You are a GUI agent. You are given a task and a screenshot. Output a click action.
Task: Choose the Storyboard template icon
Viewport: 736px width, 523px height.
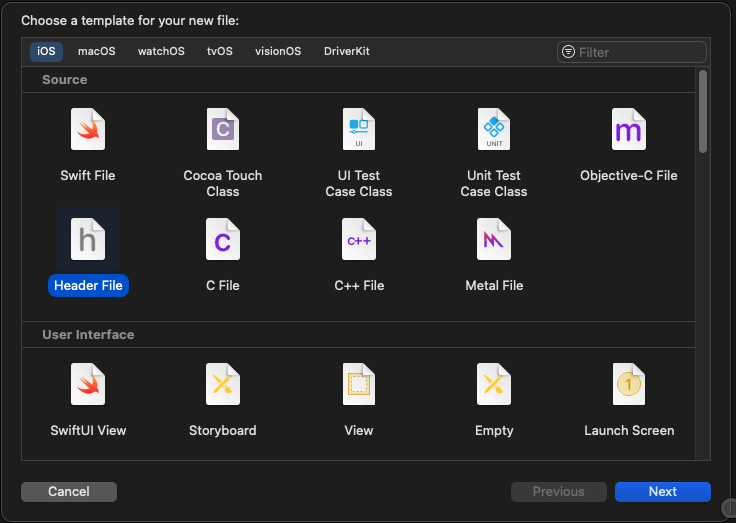(x=223, y=384)
